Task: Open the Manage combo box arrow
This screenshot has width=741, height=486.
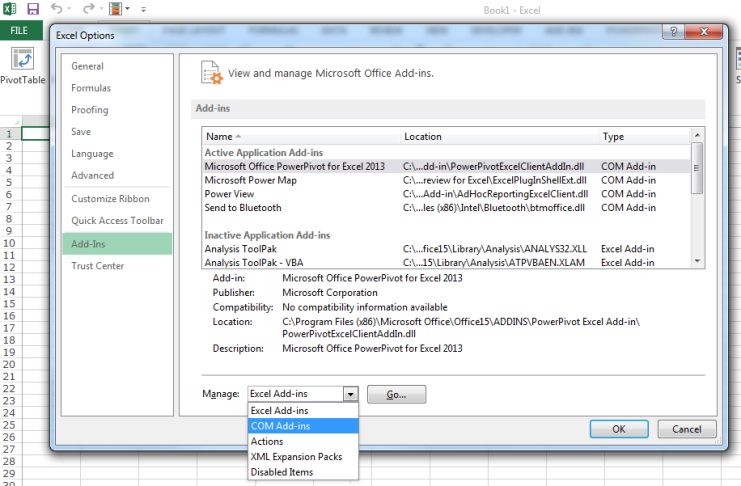Action: click(351, 394)
